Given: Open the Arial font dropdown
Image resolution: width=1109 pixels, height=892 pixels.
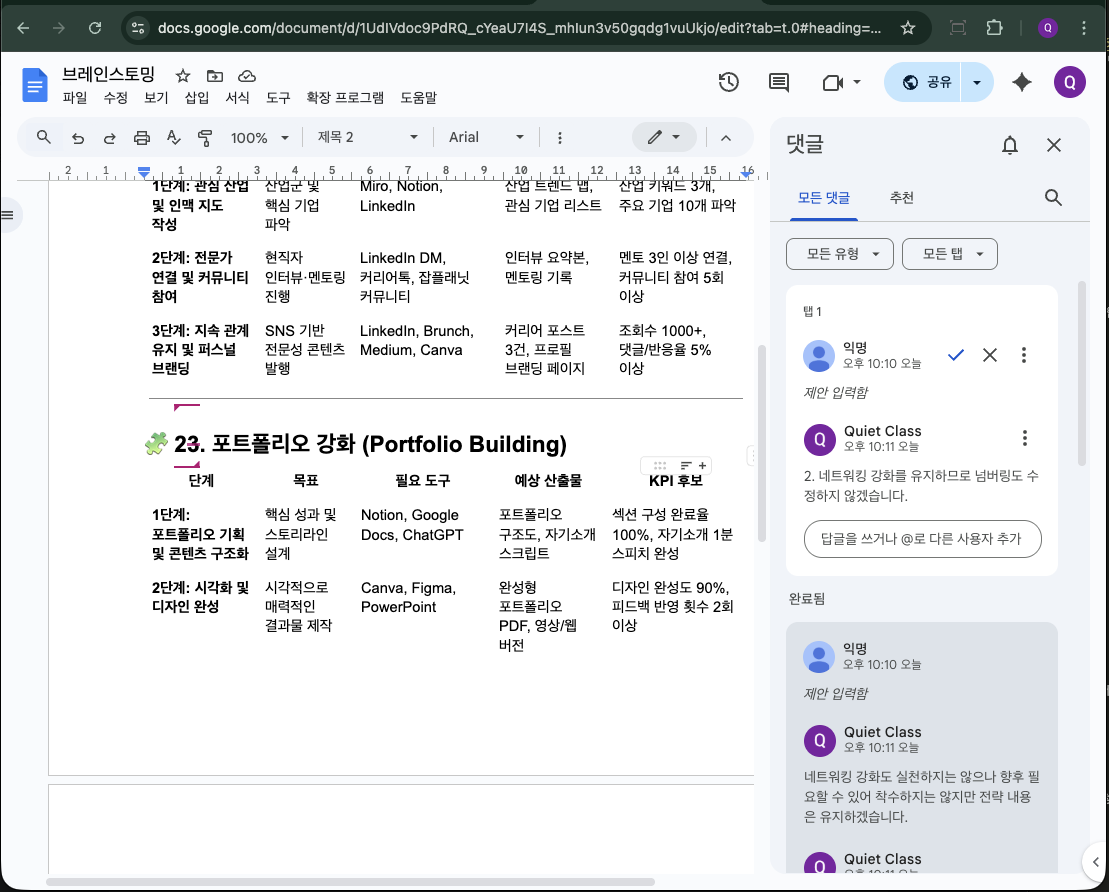Looking at the screenshot, I should (x=486, y=137).
